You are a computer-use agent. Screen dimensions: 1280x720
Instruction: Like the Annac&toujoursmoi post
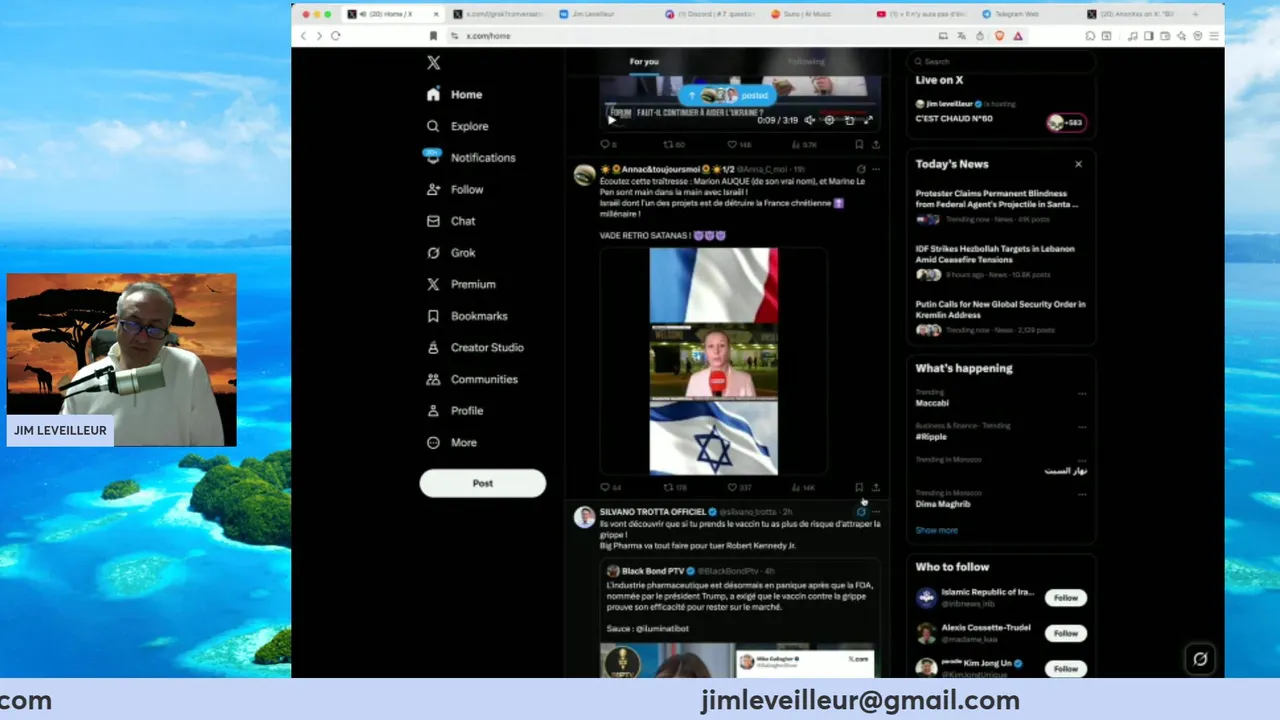[x=738, y=488]
